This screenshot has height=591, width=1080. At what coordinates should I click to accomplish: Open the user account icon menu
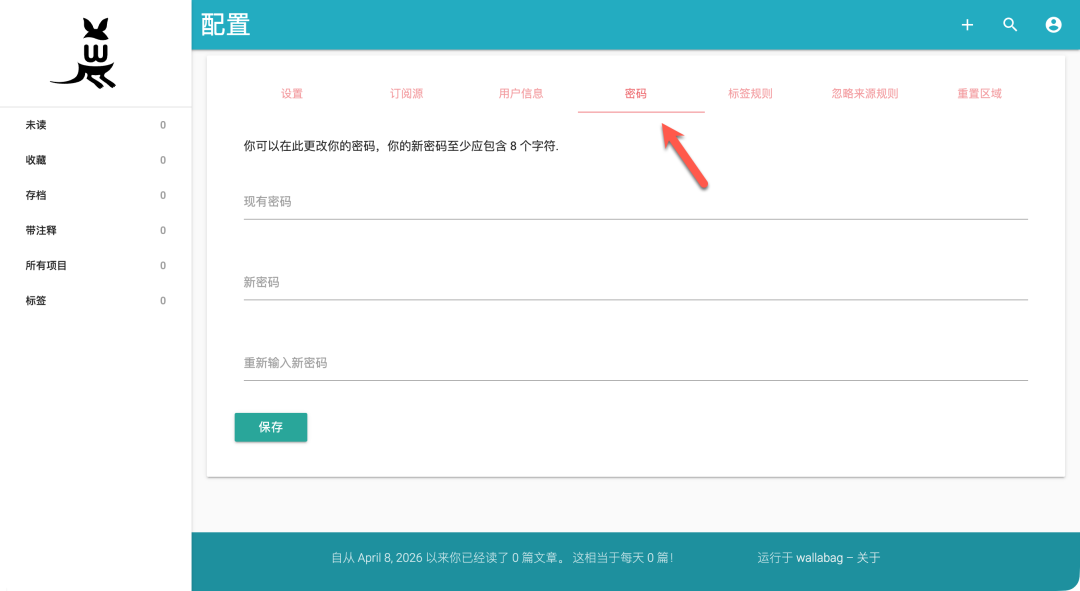1053,25
